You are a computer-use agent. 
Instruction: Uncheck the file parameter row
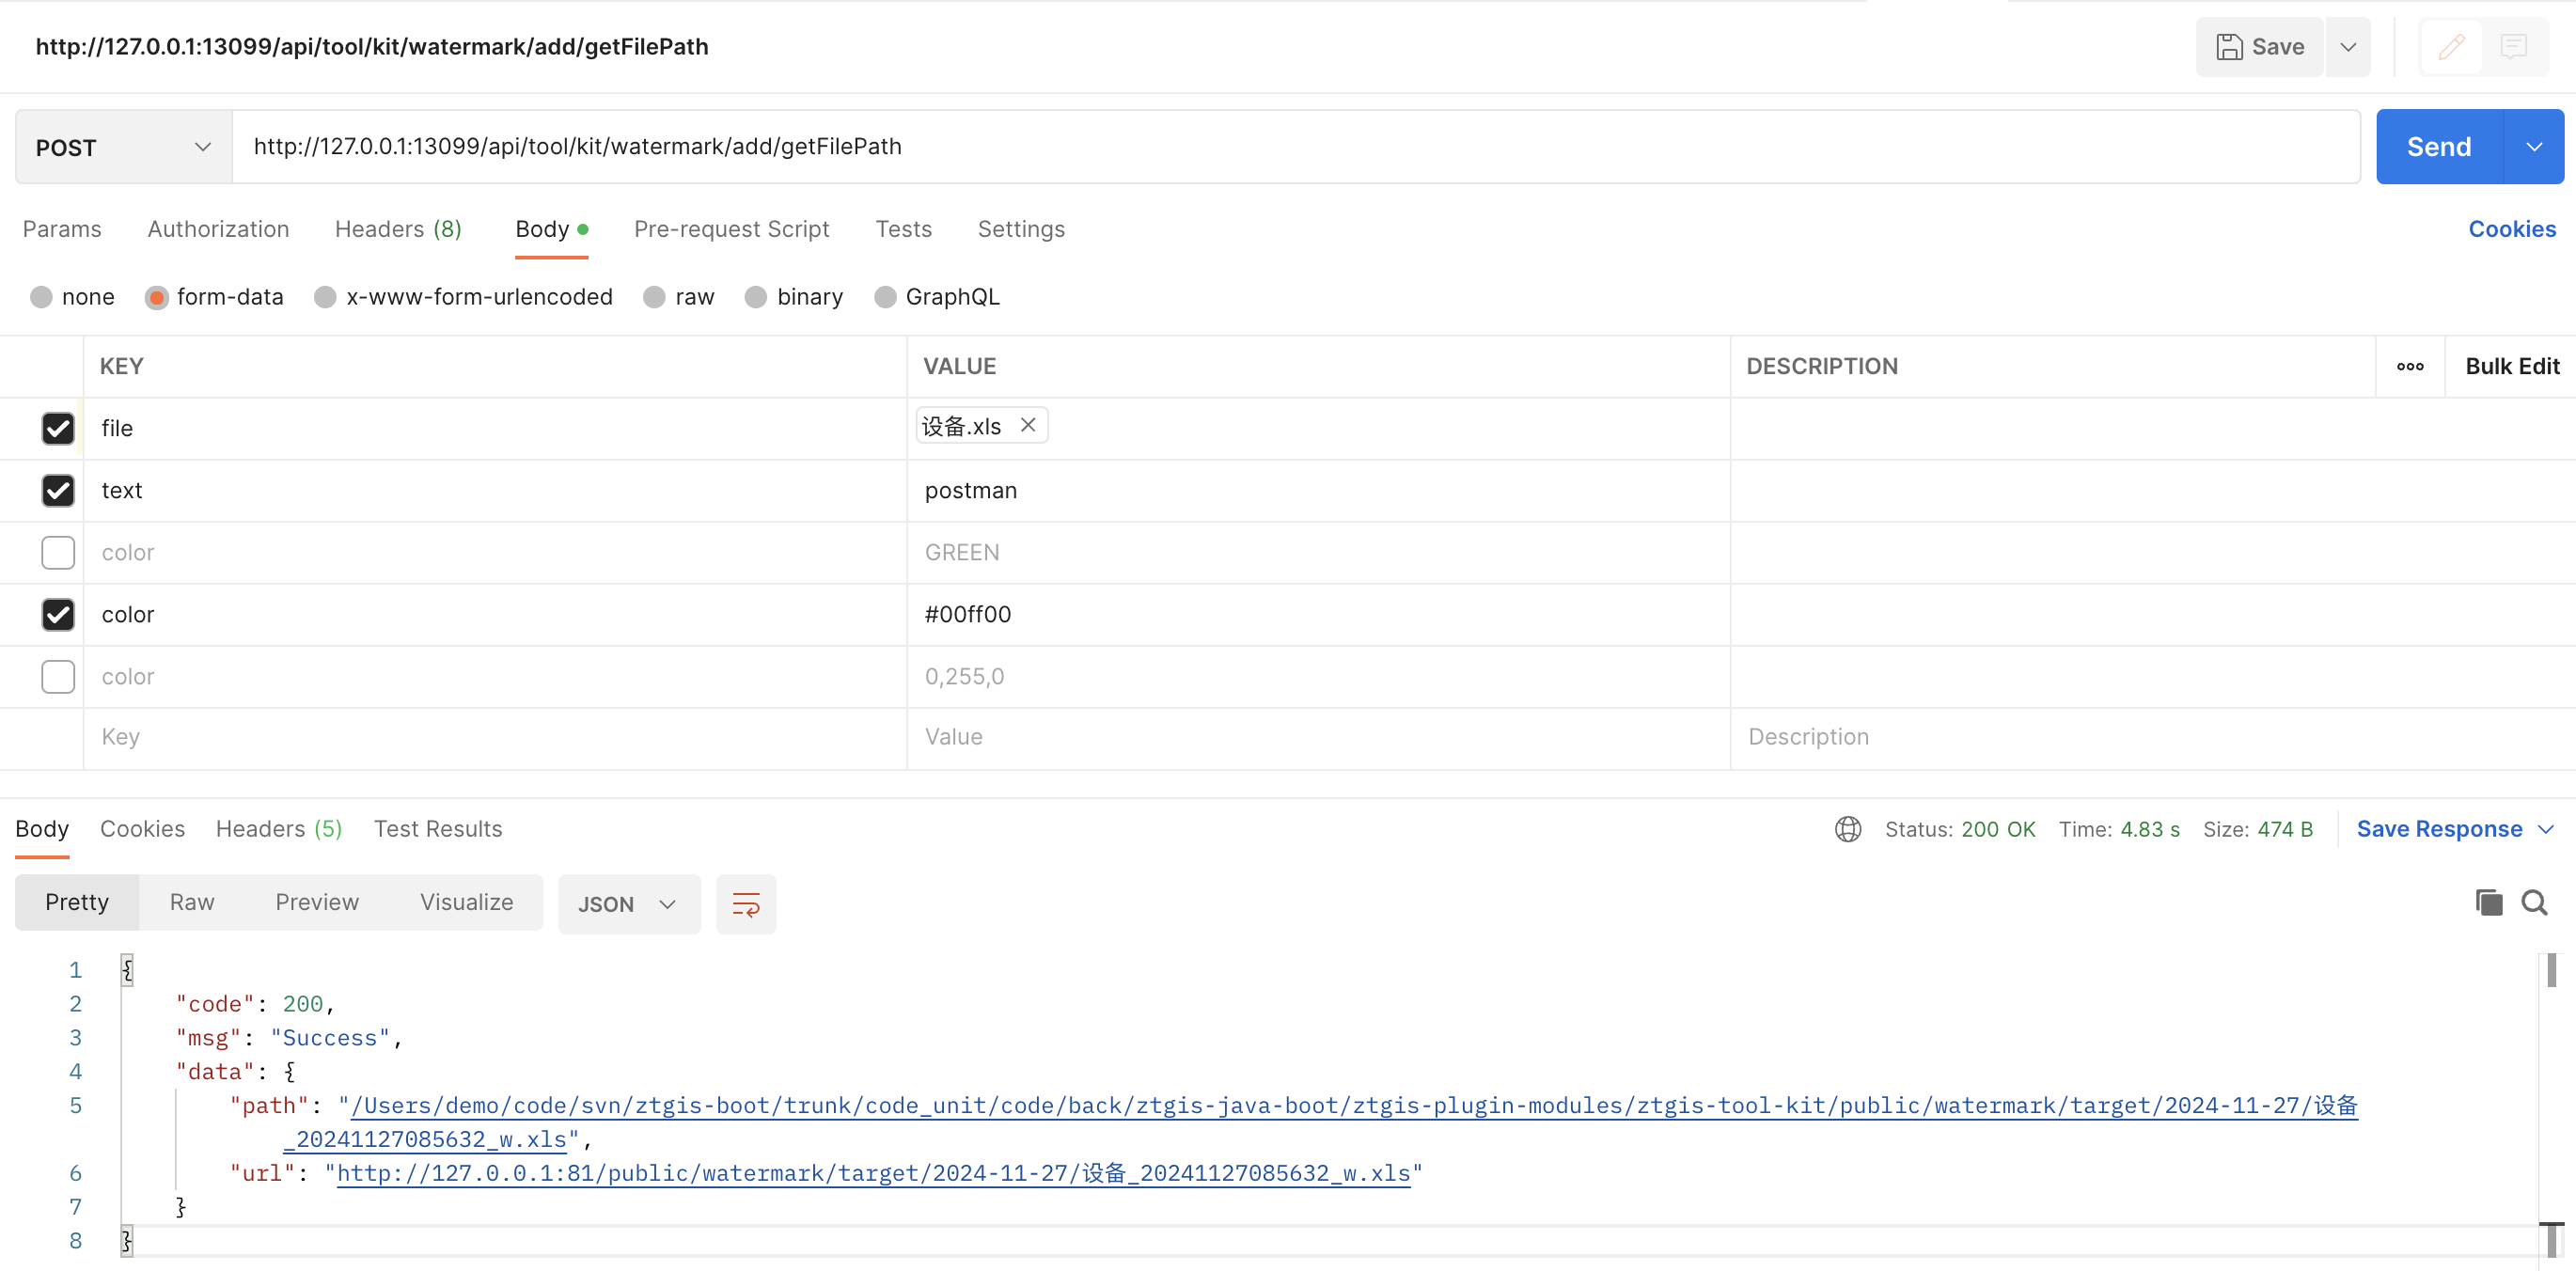pos(57,428)
